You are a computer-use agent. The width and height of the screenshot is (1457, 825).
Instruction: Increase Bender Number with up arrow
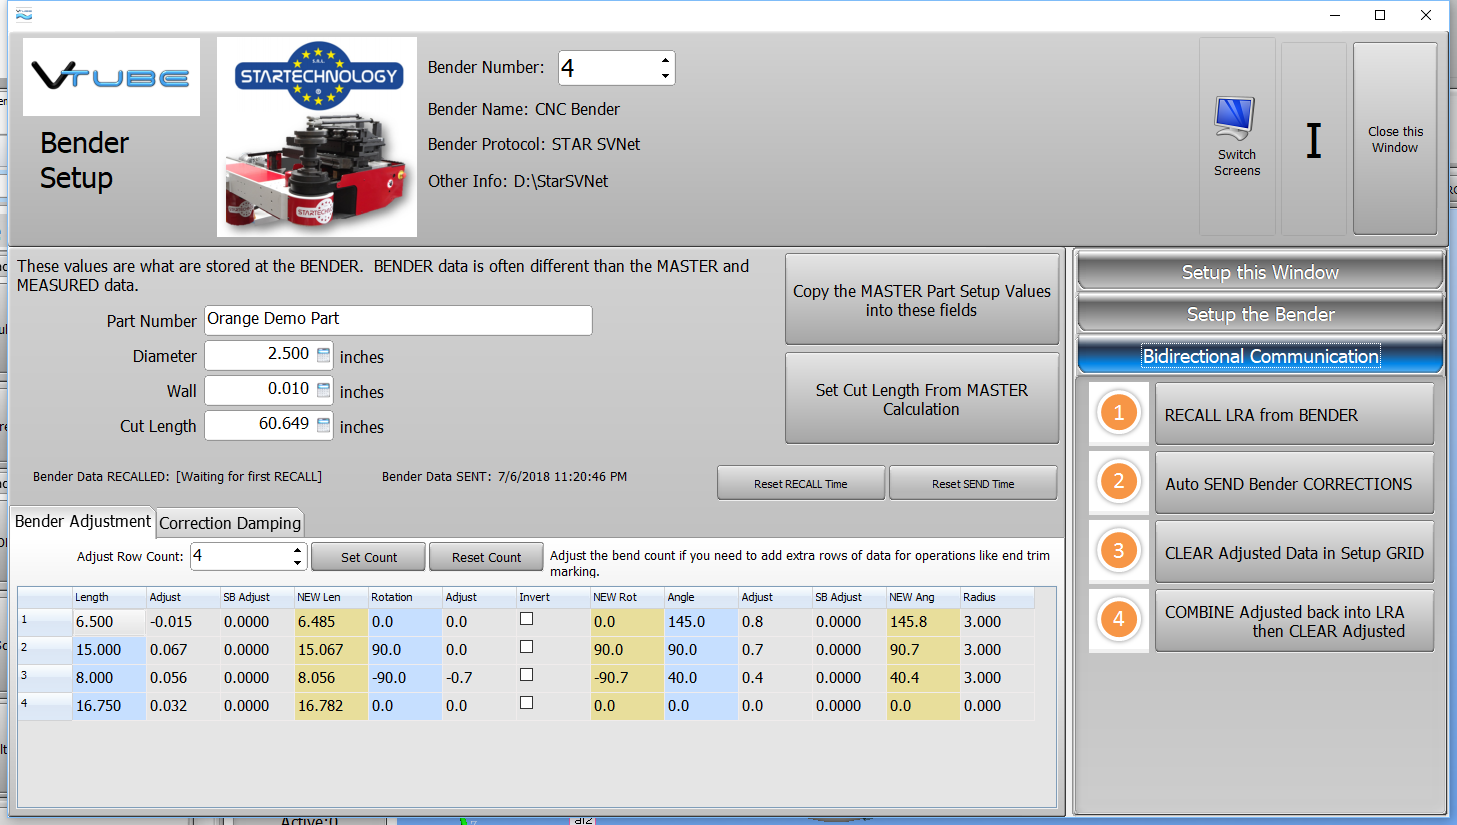click(x=665, y=60)
